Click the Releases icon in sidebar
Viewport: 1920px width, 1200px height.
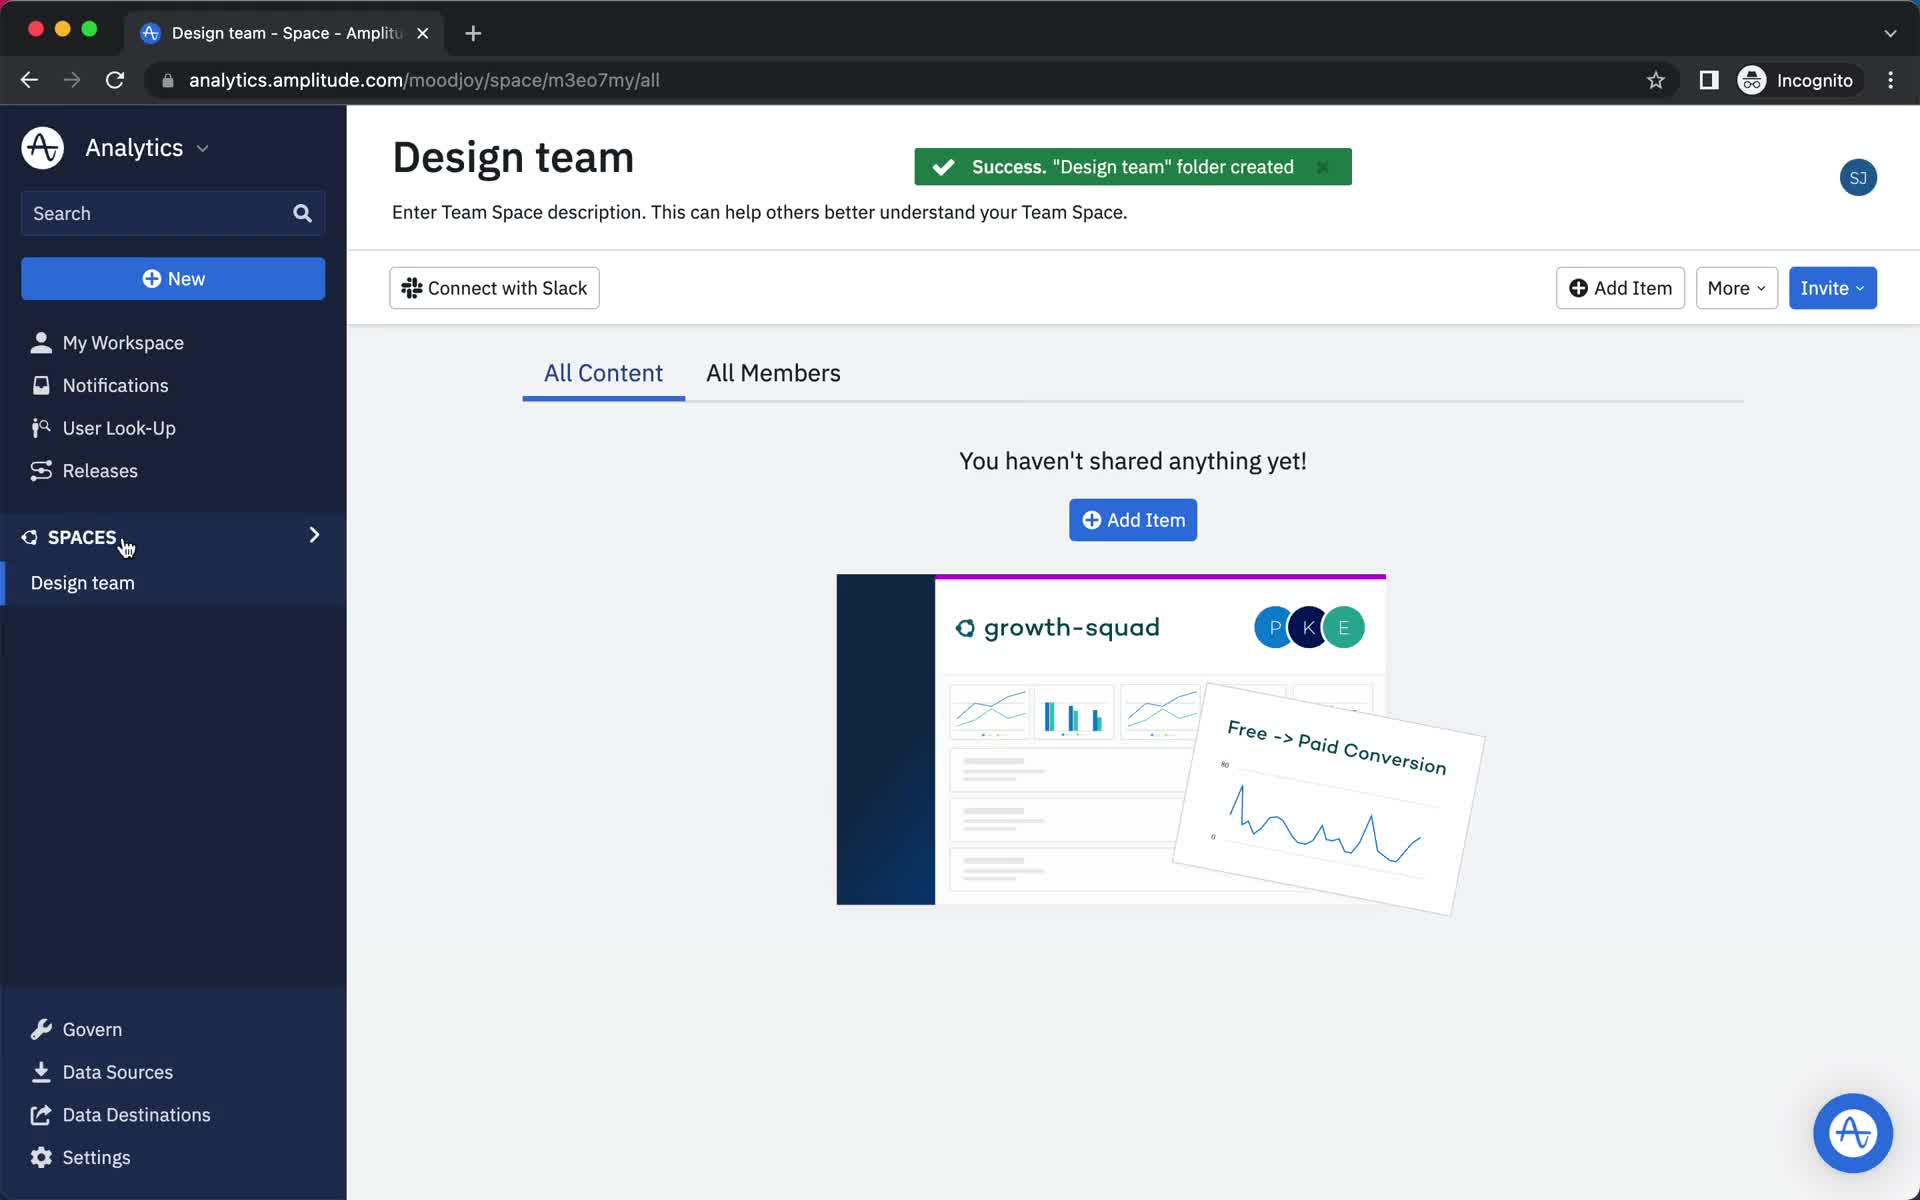(39, 469)
